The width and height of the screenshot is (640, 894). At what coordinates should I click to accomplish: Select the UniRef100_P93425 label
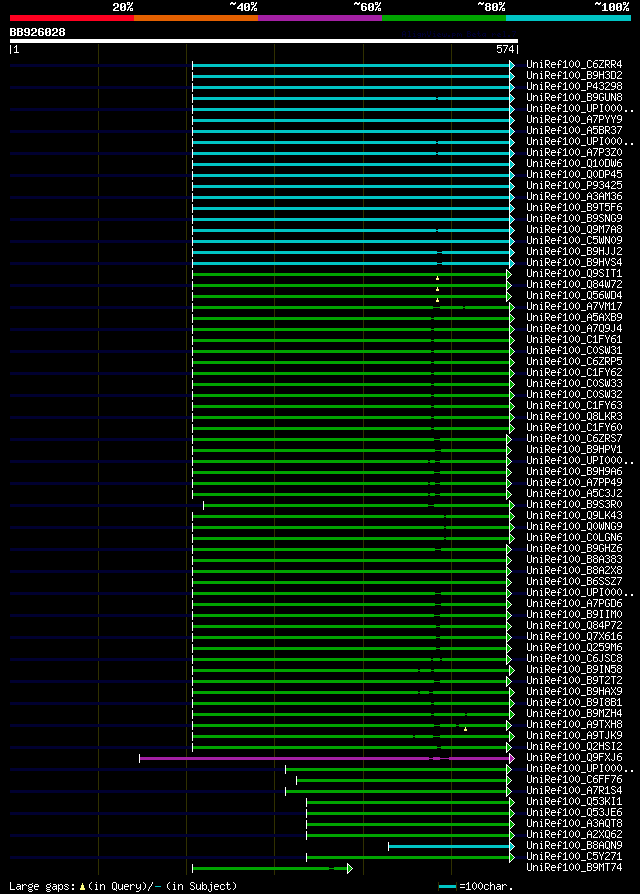[x=574, y=186]
